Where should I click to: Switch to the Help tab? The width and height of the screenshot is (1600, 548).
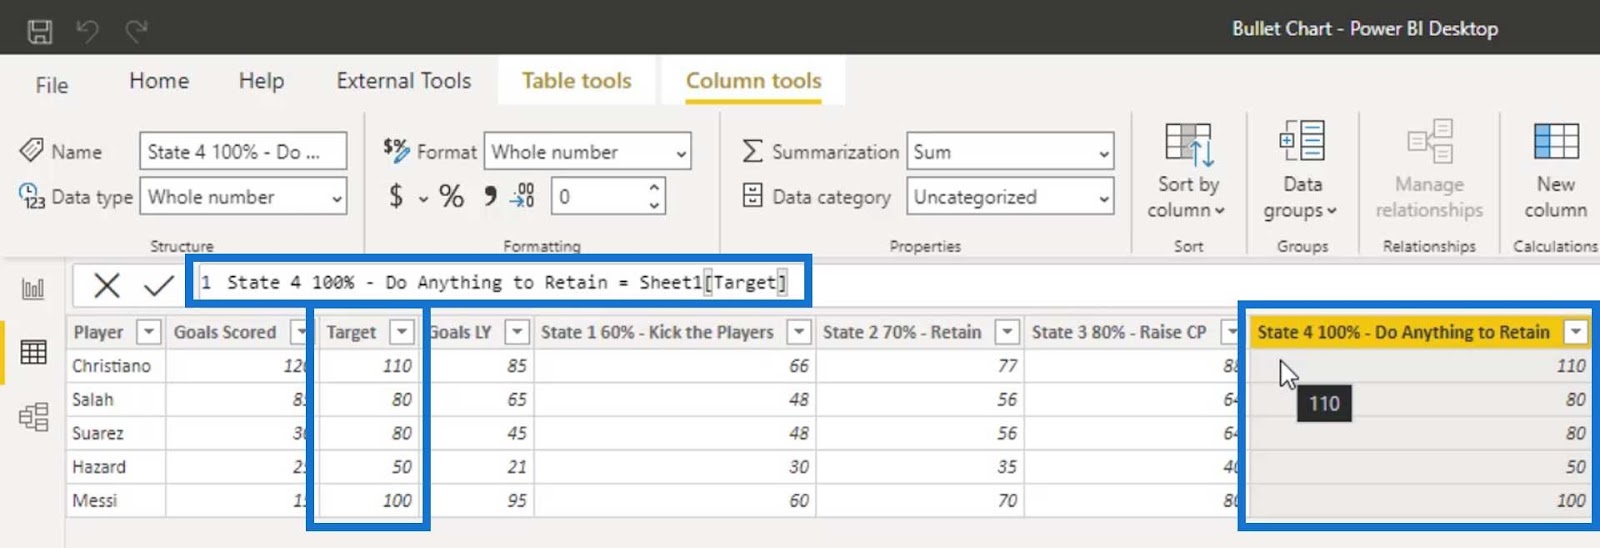[x=261, y=81]
